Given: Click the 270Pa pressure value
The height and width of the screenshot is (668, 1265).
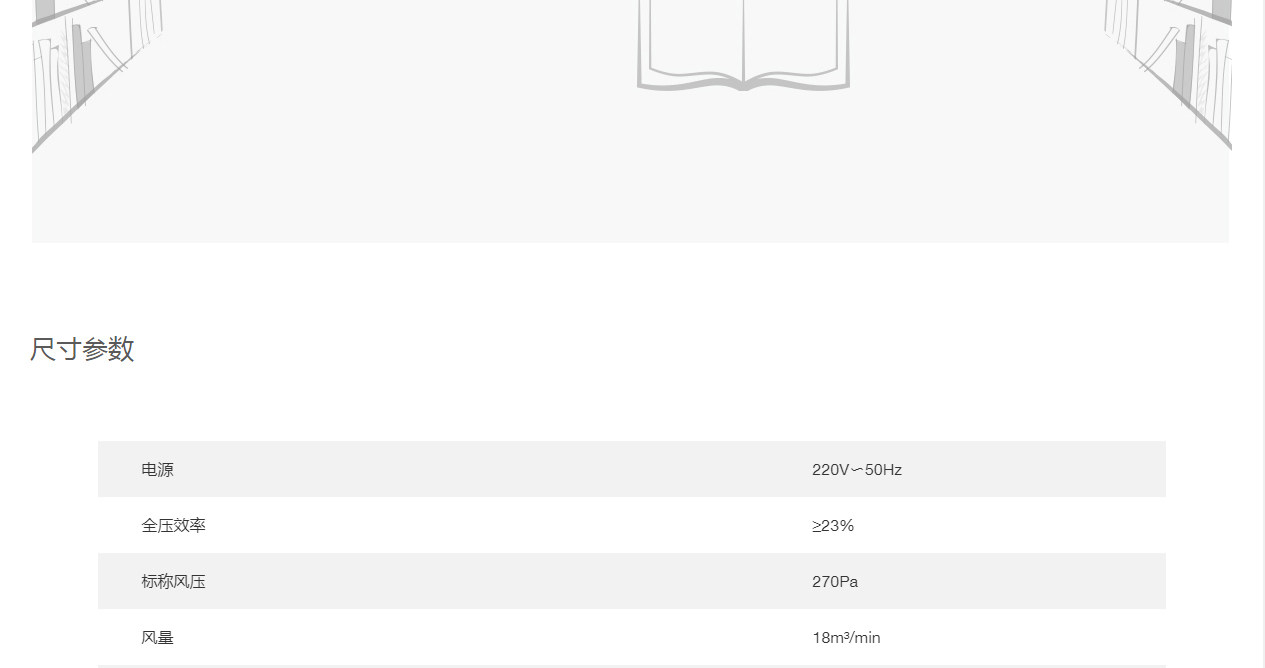Looking at the screenshot, I should click(835, 582).
